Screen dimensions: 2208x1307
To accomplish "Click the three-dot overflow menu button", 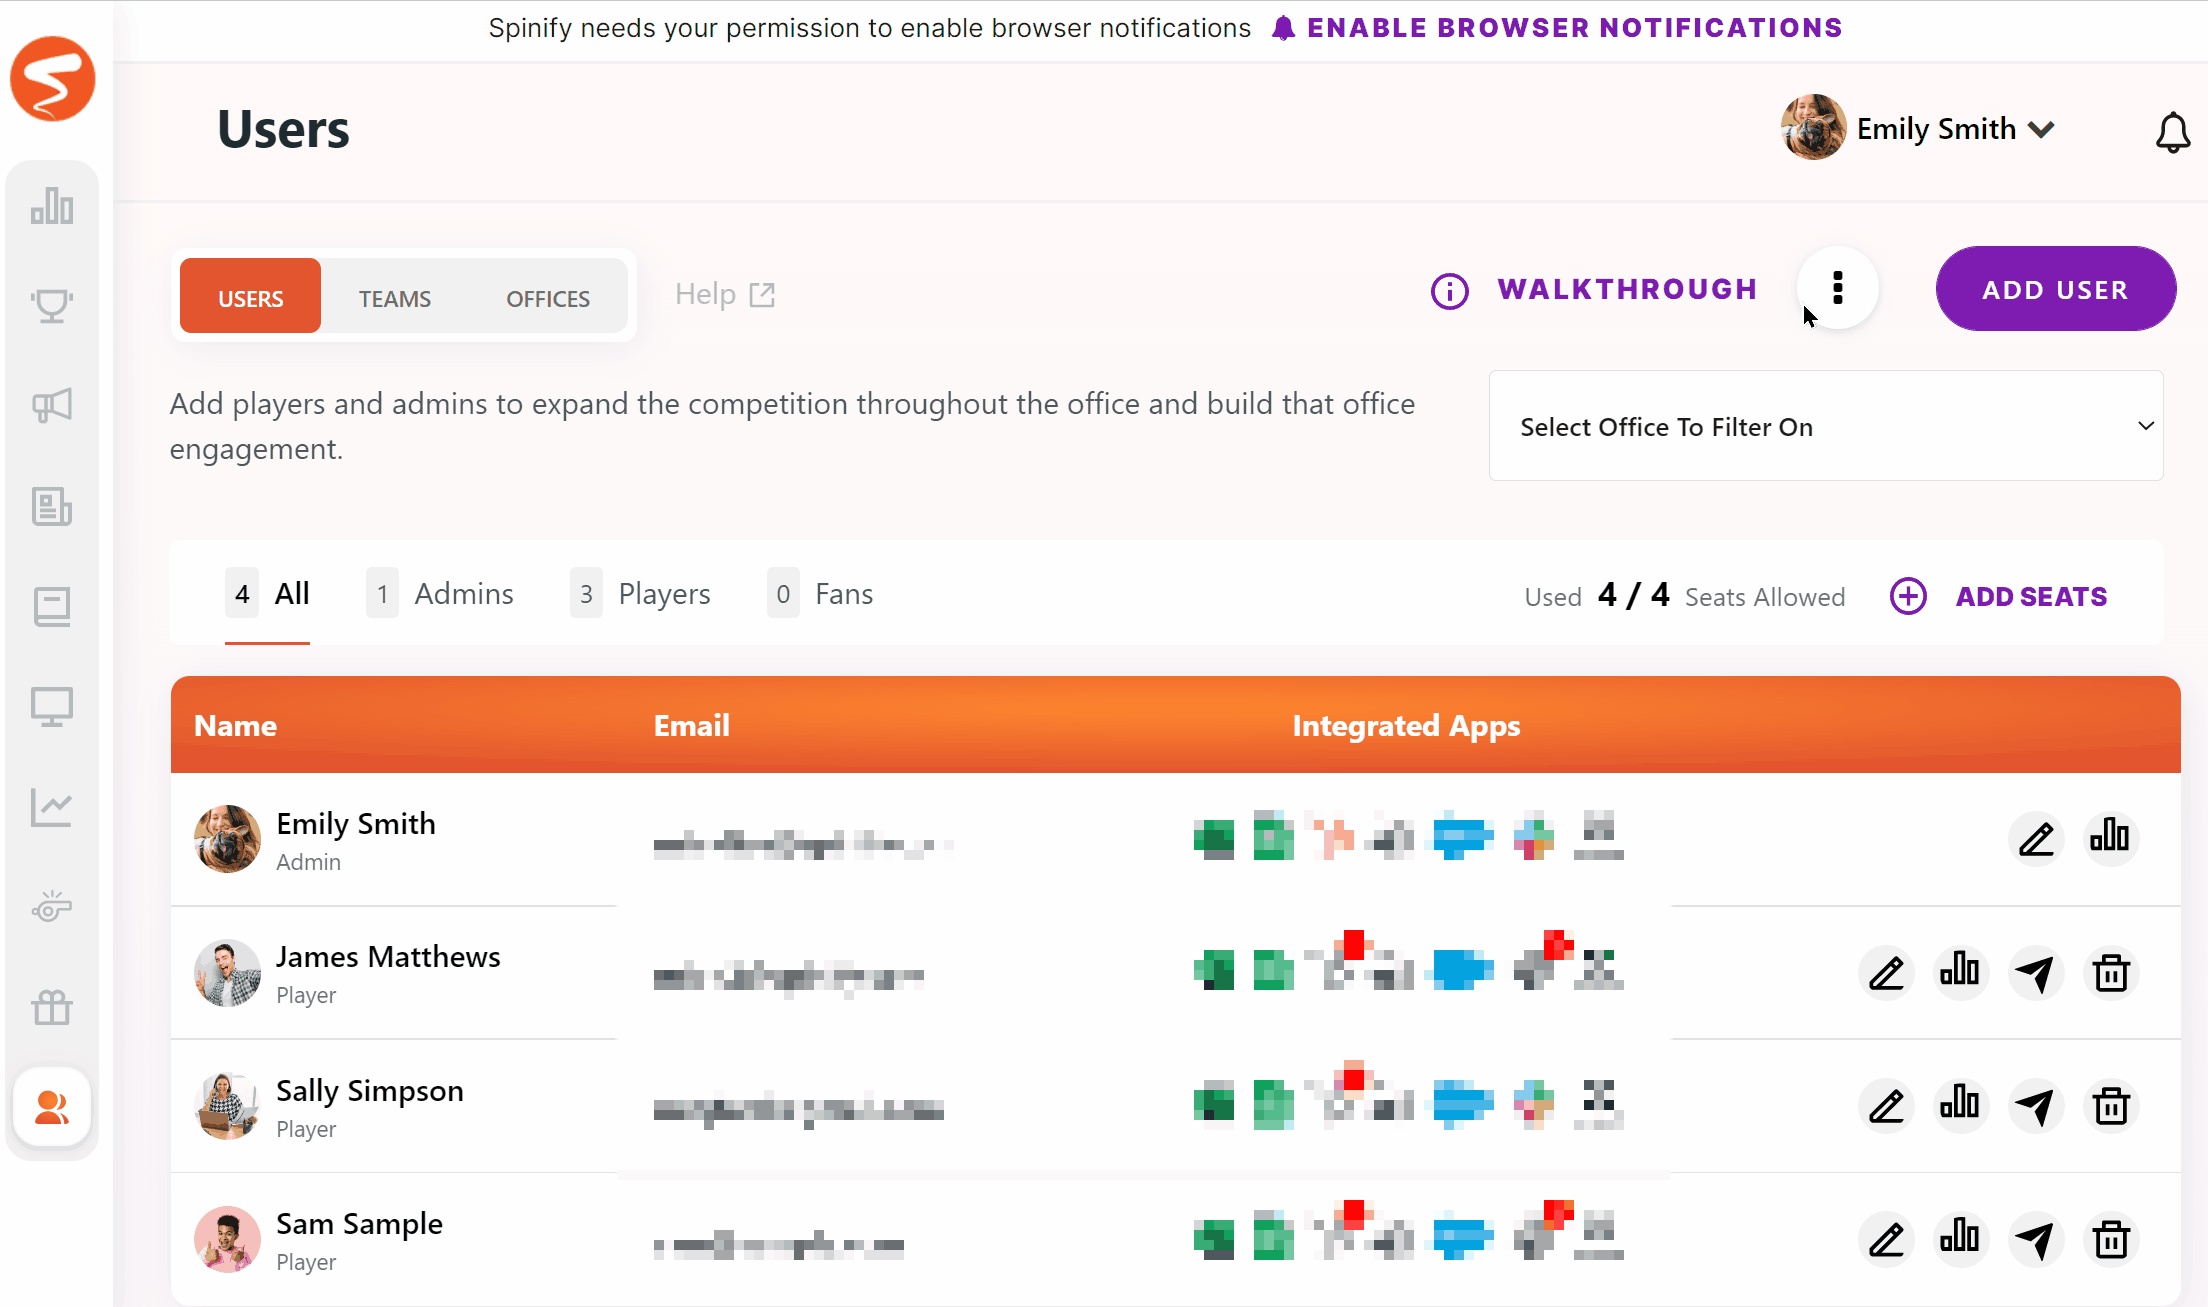I will (1839, 288).
